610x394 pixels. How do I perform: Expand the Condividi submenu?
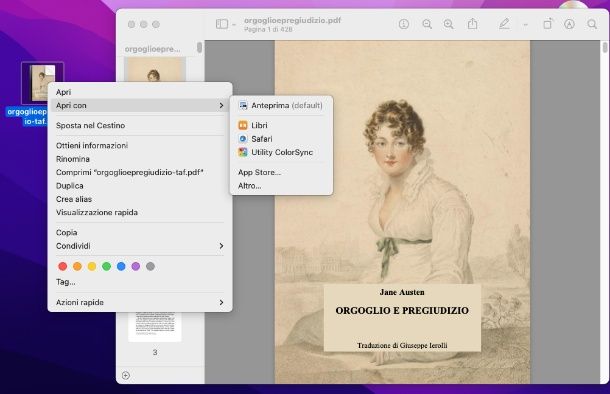click(x=140, y=246)
